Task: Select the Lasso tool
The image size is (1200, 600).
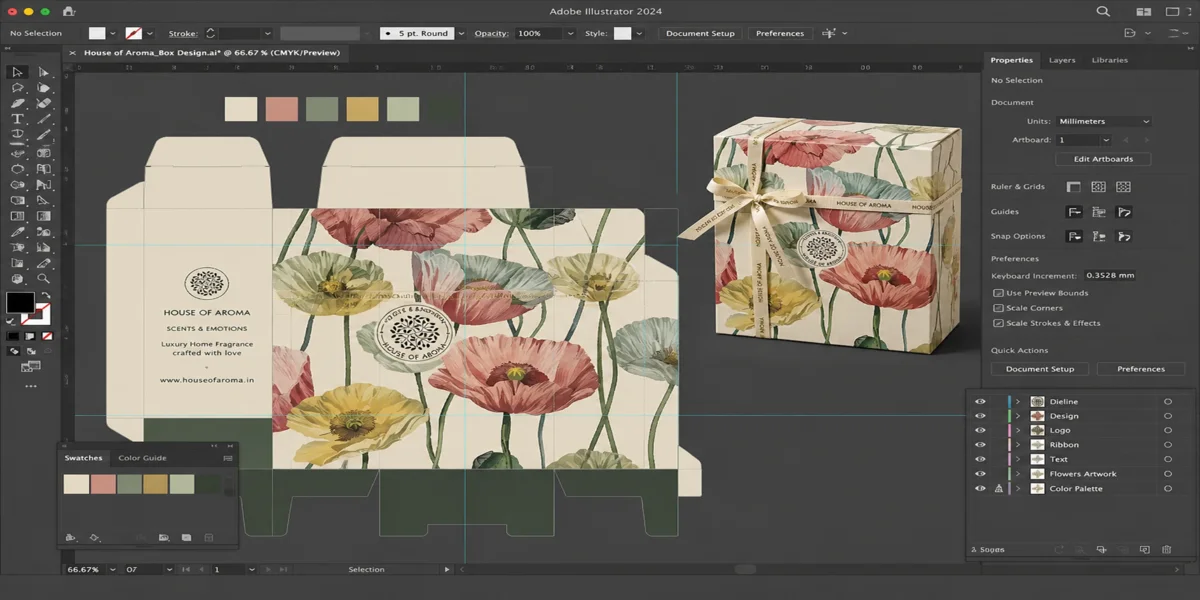Action: tap(18, 87)
